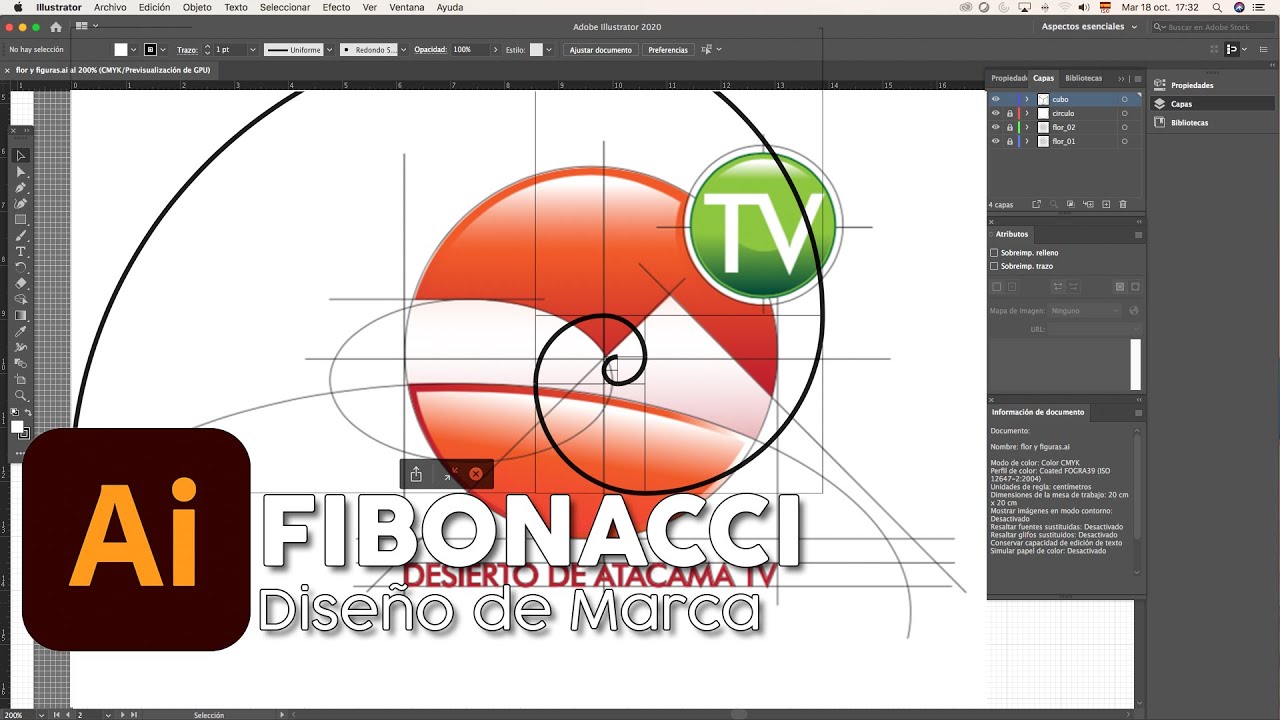Image resolution: width=1280 pixels, height=720 pixels.
Task: Expand the flor_02 layer
Action: pyautogui.click(x=1027, y=127)
